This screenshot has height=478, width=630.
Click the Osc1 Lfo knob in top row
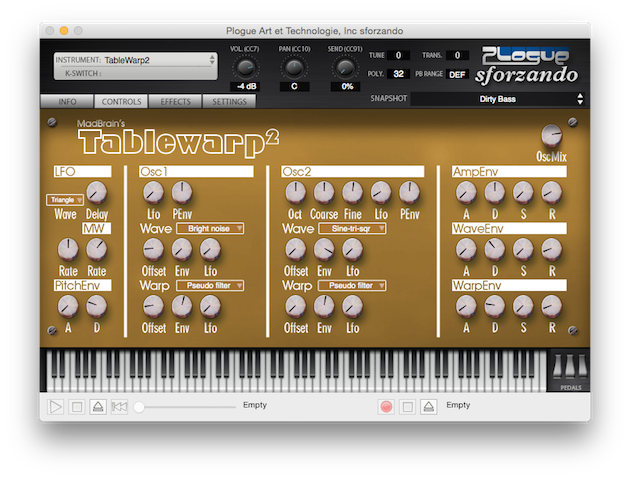[153, 192]
